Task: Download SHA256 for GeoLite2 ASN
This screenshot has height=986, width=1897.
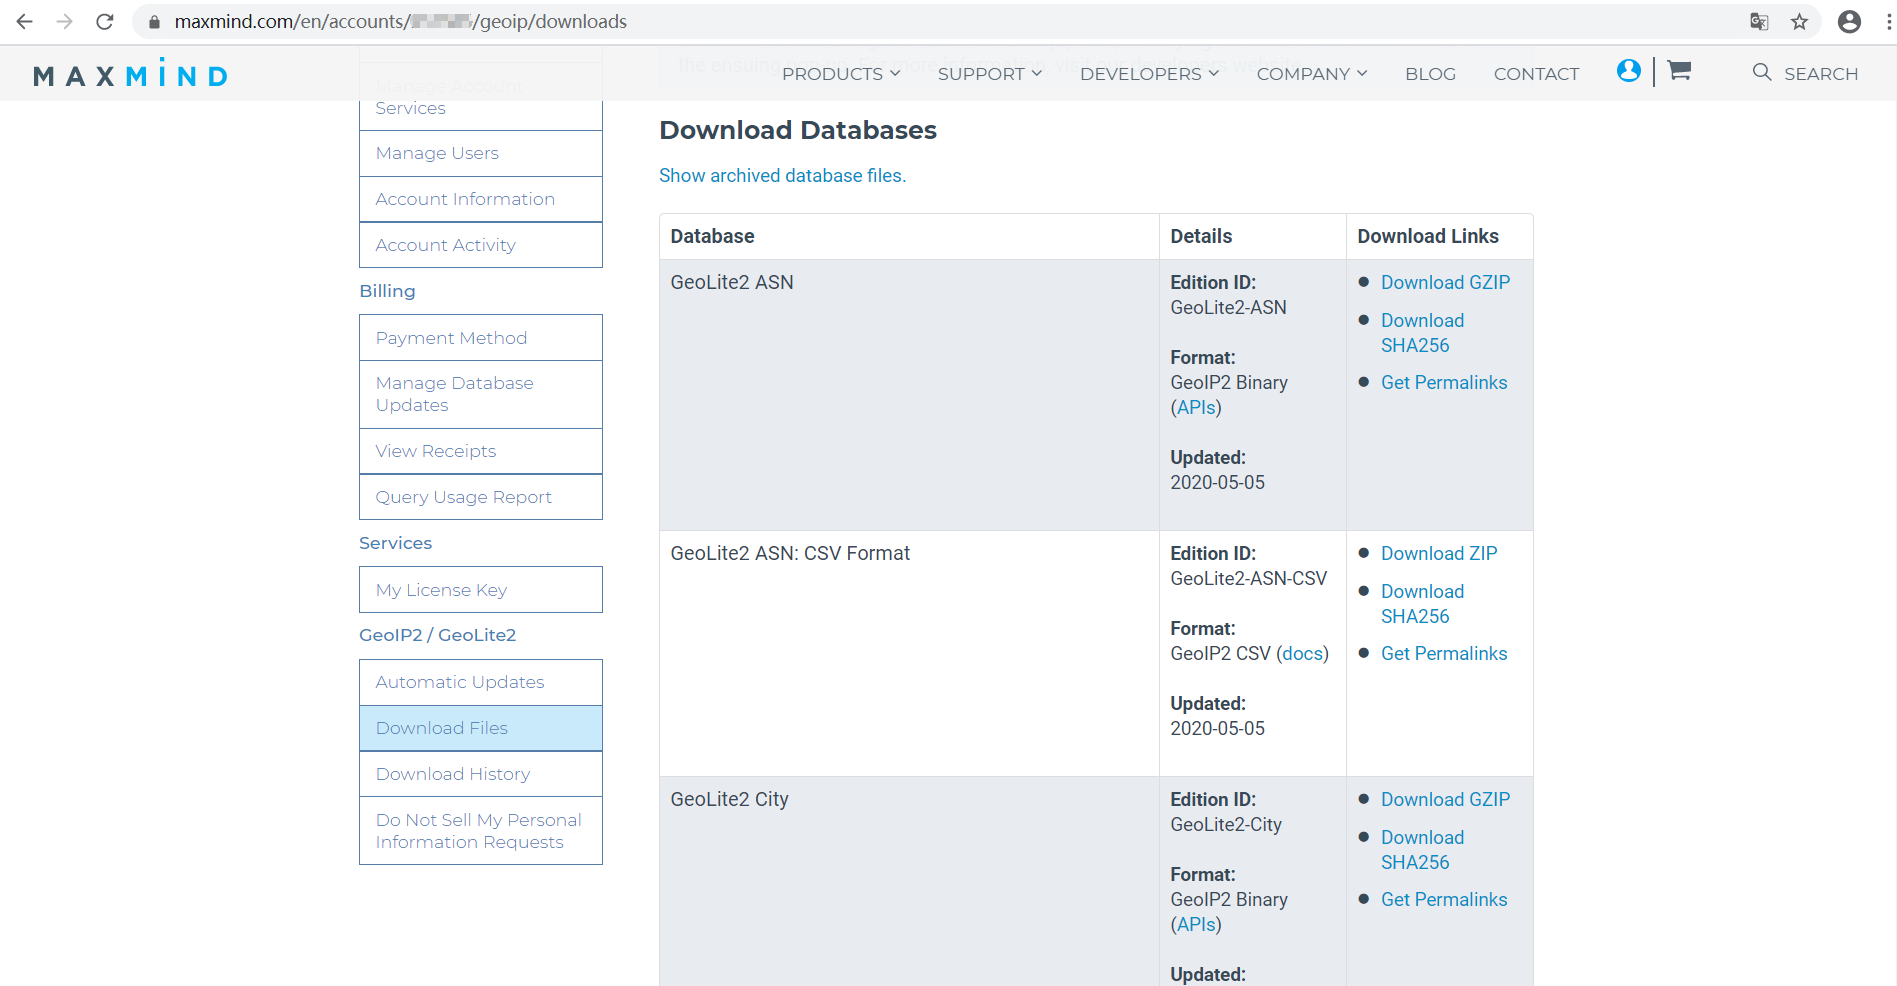Action: click(1422, 333)
